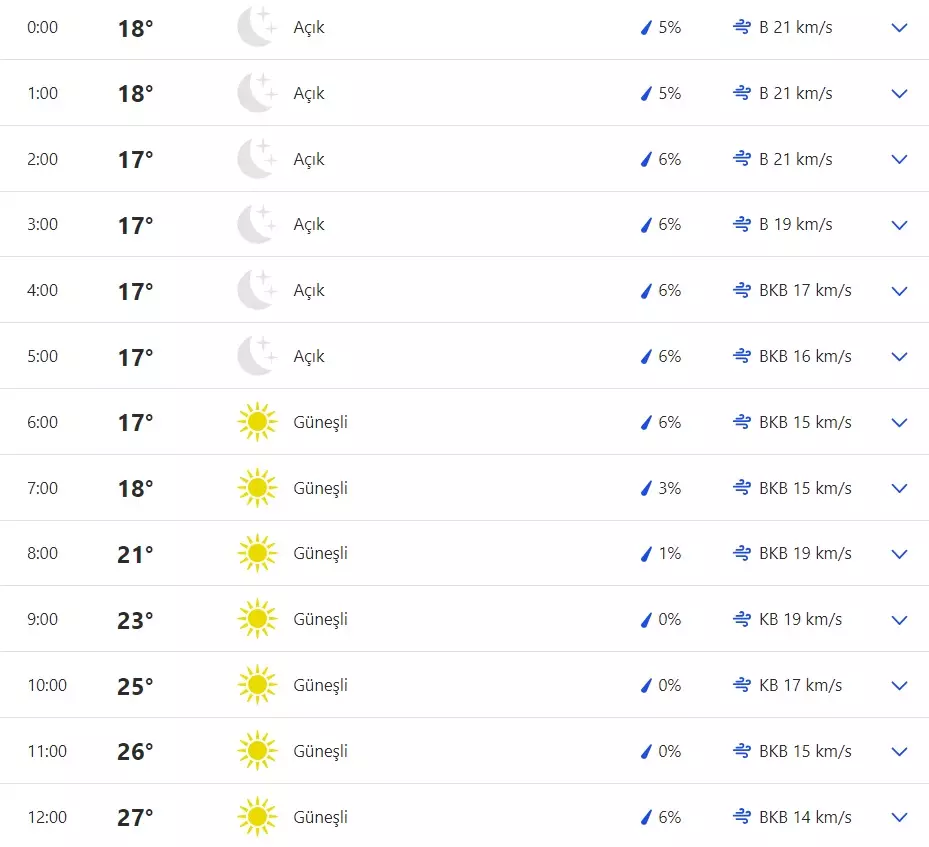Image resolution: width=929 pixels, height=847 pixels.
Task: Click the sun icon in the 12:00 row
Action: coord(256,817)
